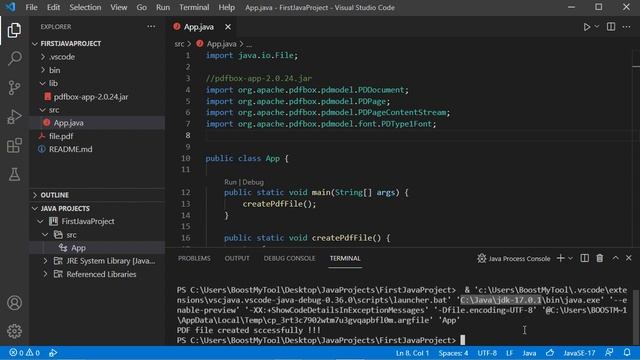Click the Debug CodeLens above main
Image resolution: width=640 pixels, height=360 pixels.
(253, 182)
